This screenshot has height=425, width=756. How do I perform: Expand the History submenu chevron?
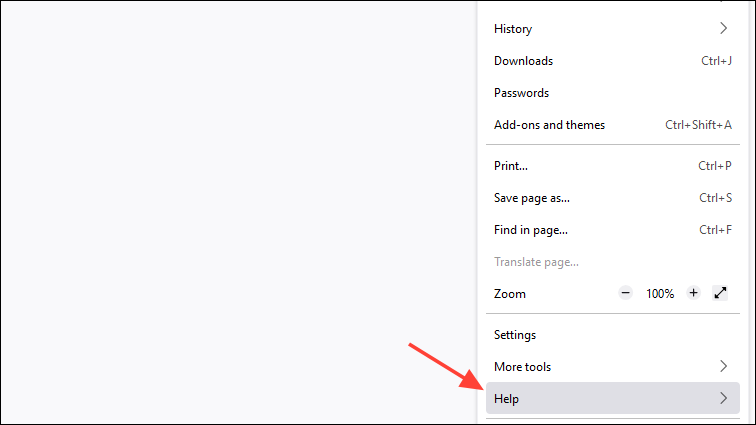[x=723, y=29]
